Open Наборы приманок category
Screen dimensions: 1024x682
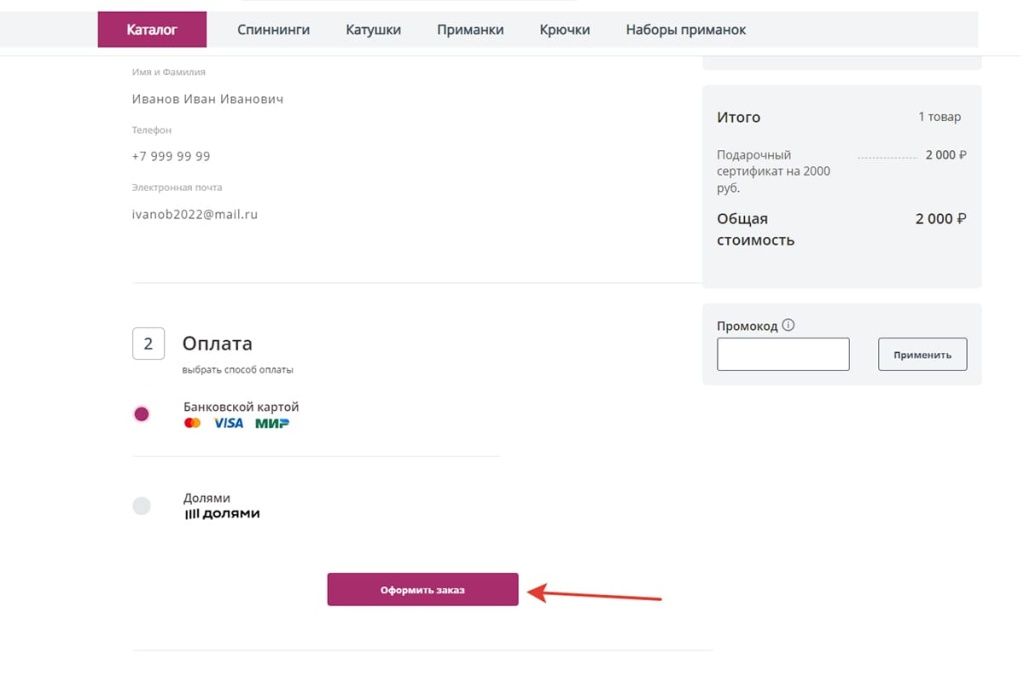click(x=686, y=30)
